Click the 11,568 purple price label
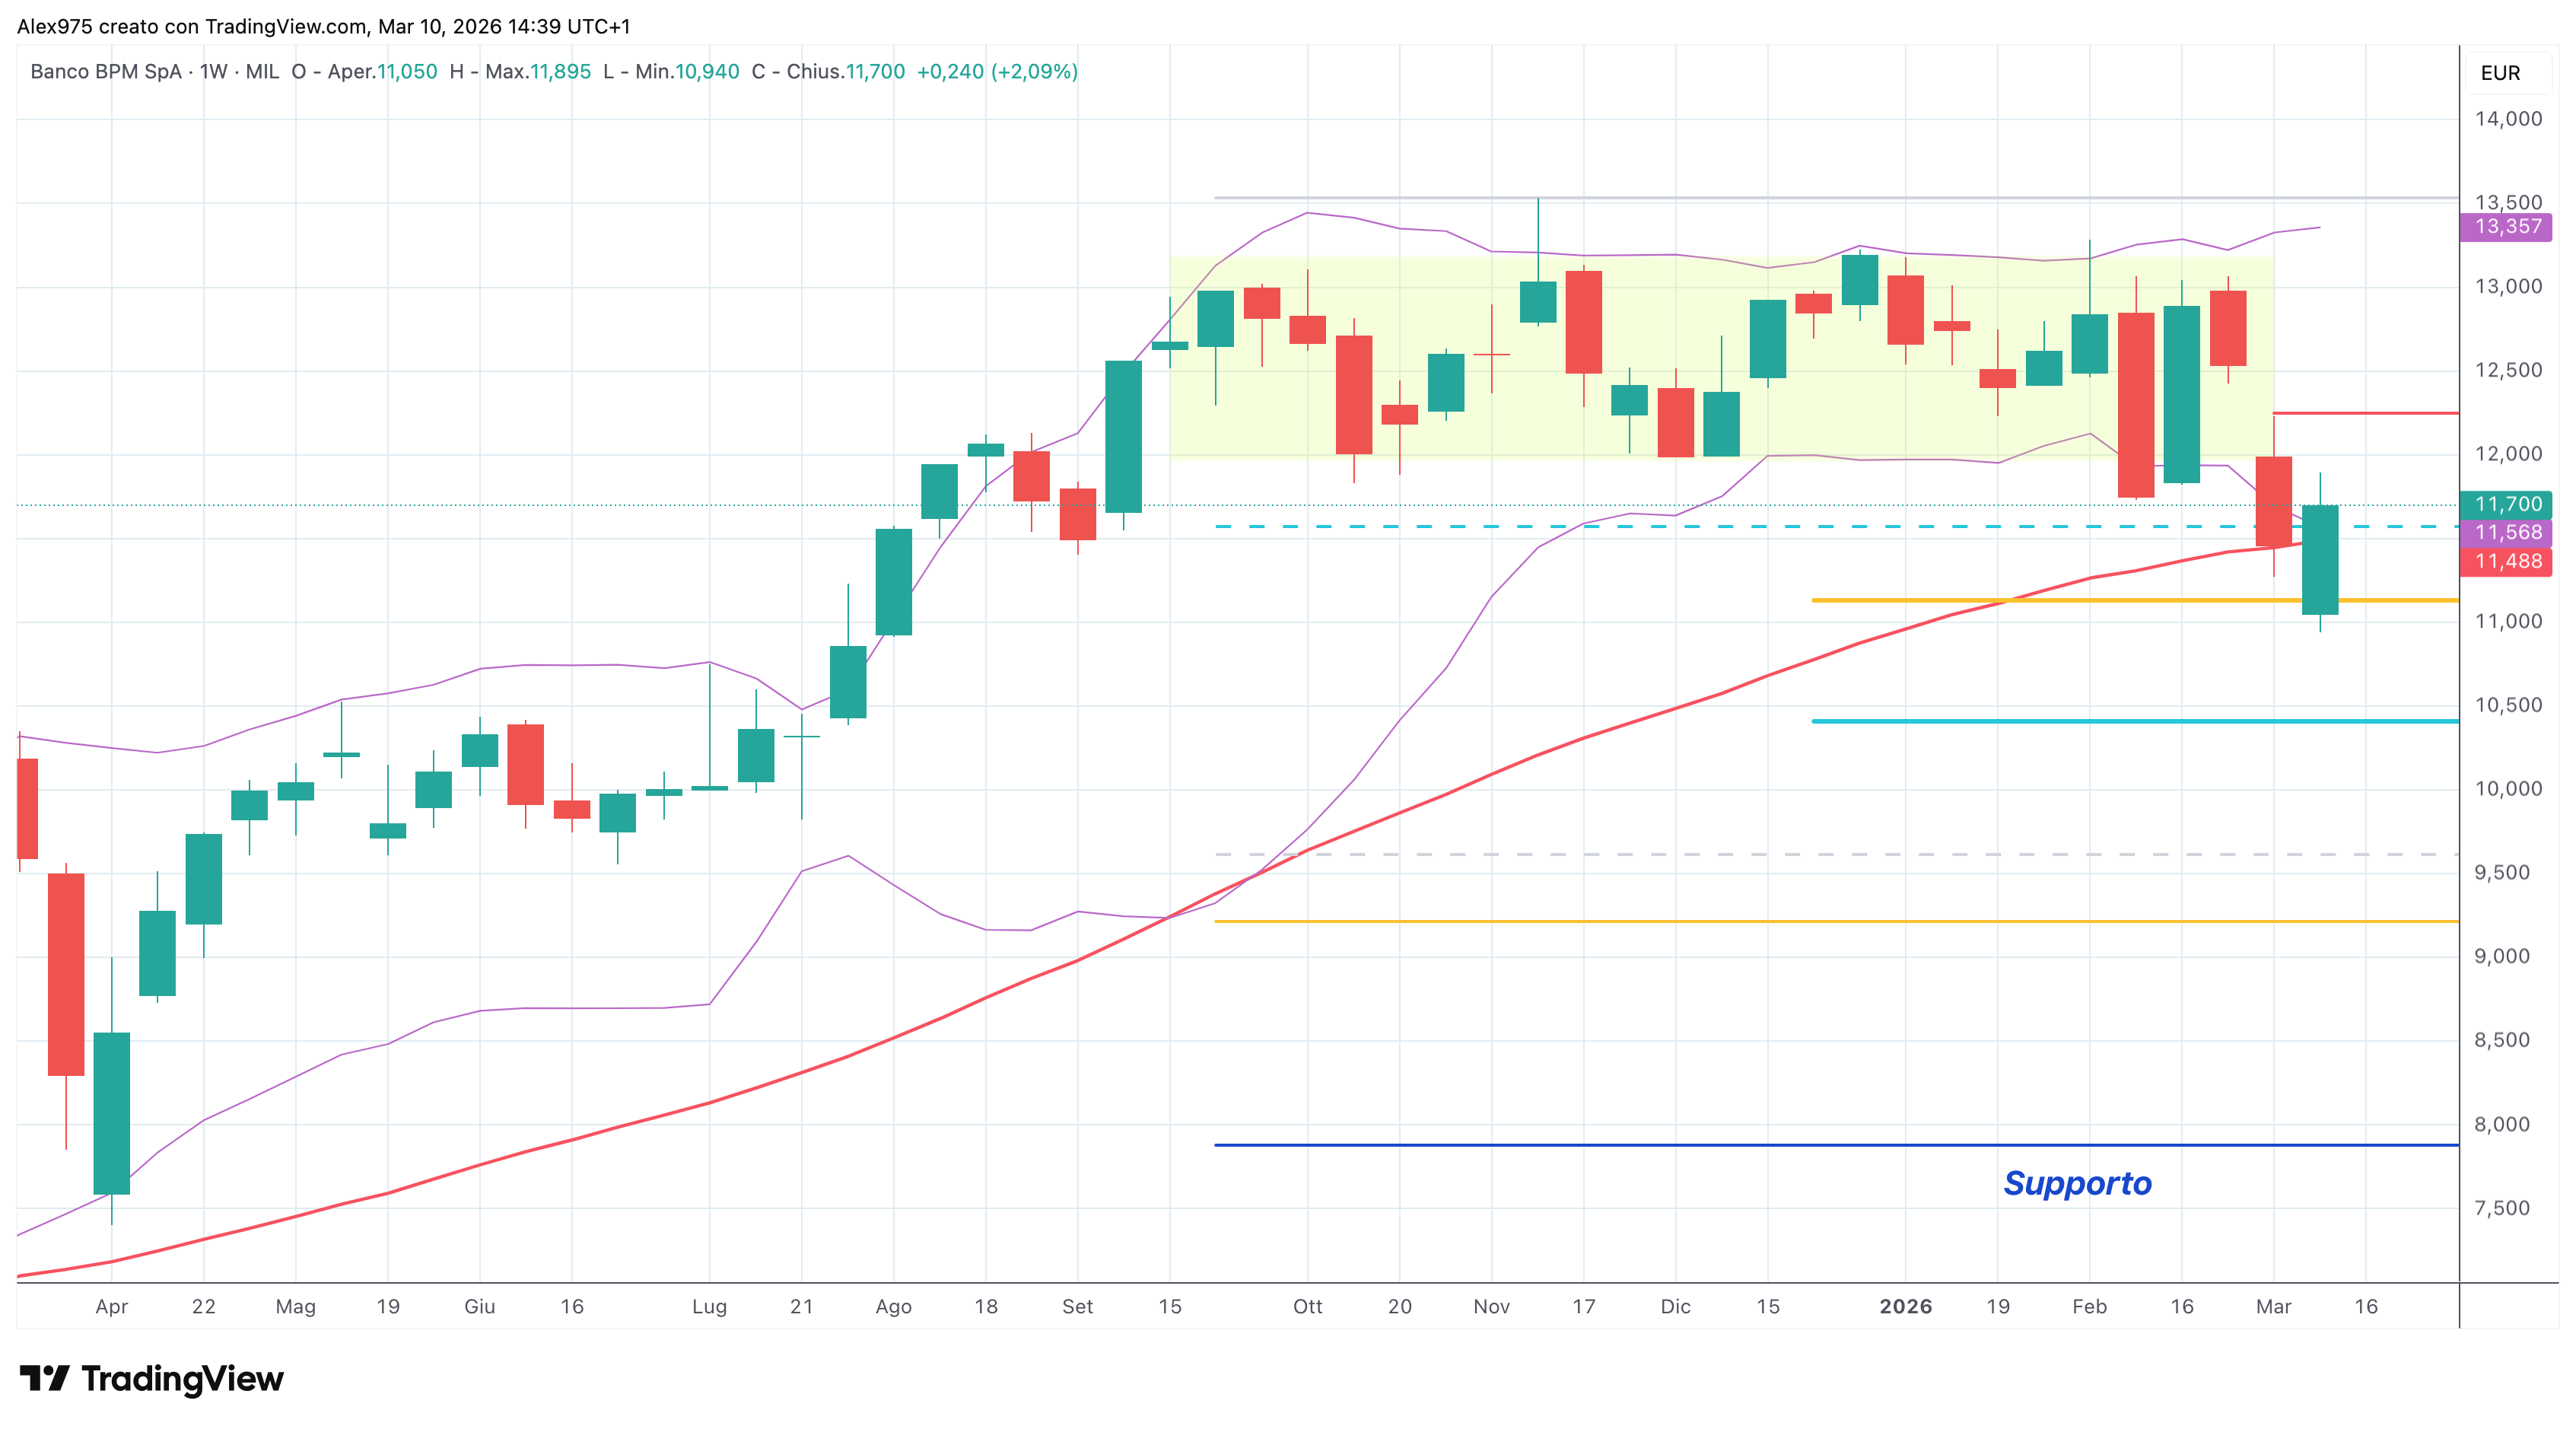The image size is (2576, 1429). coord(2507,533)
